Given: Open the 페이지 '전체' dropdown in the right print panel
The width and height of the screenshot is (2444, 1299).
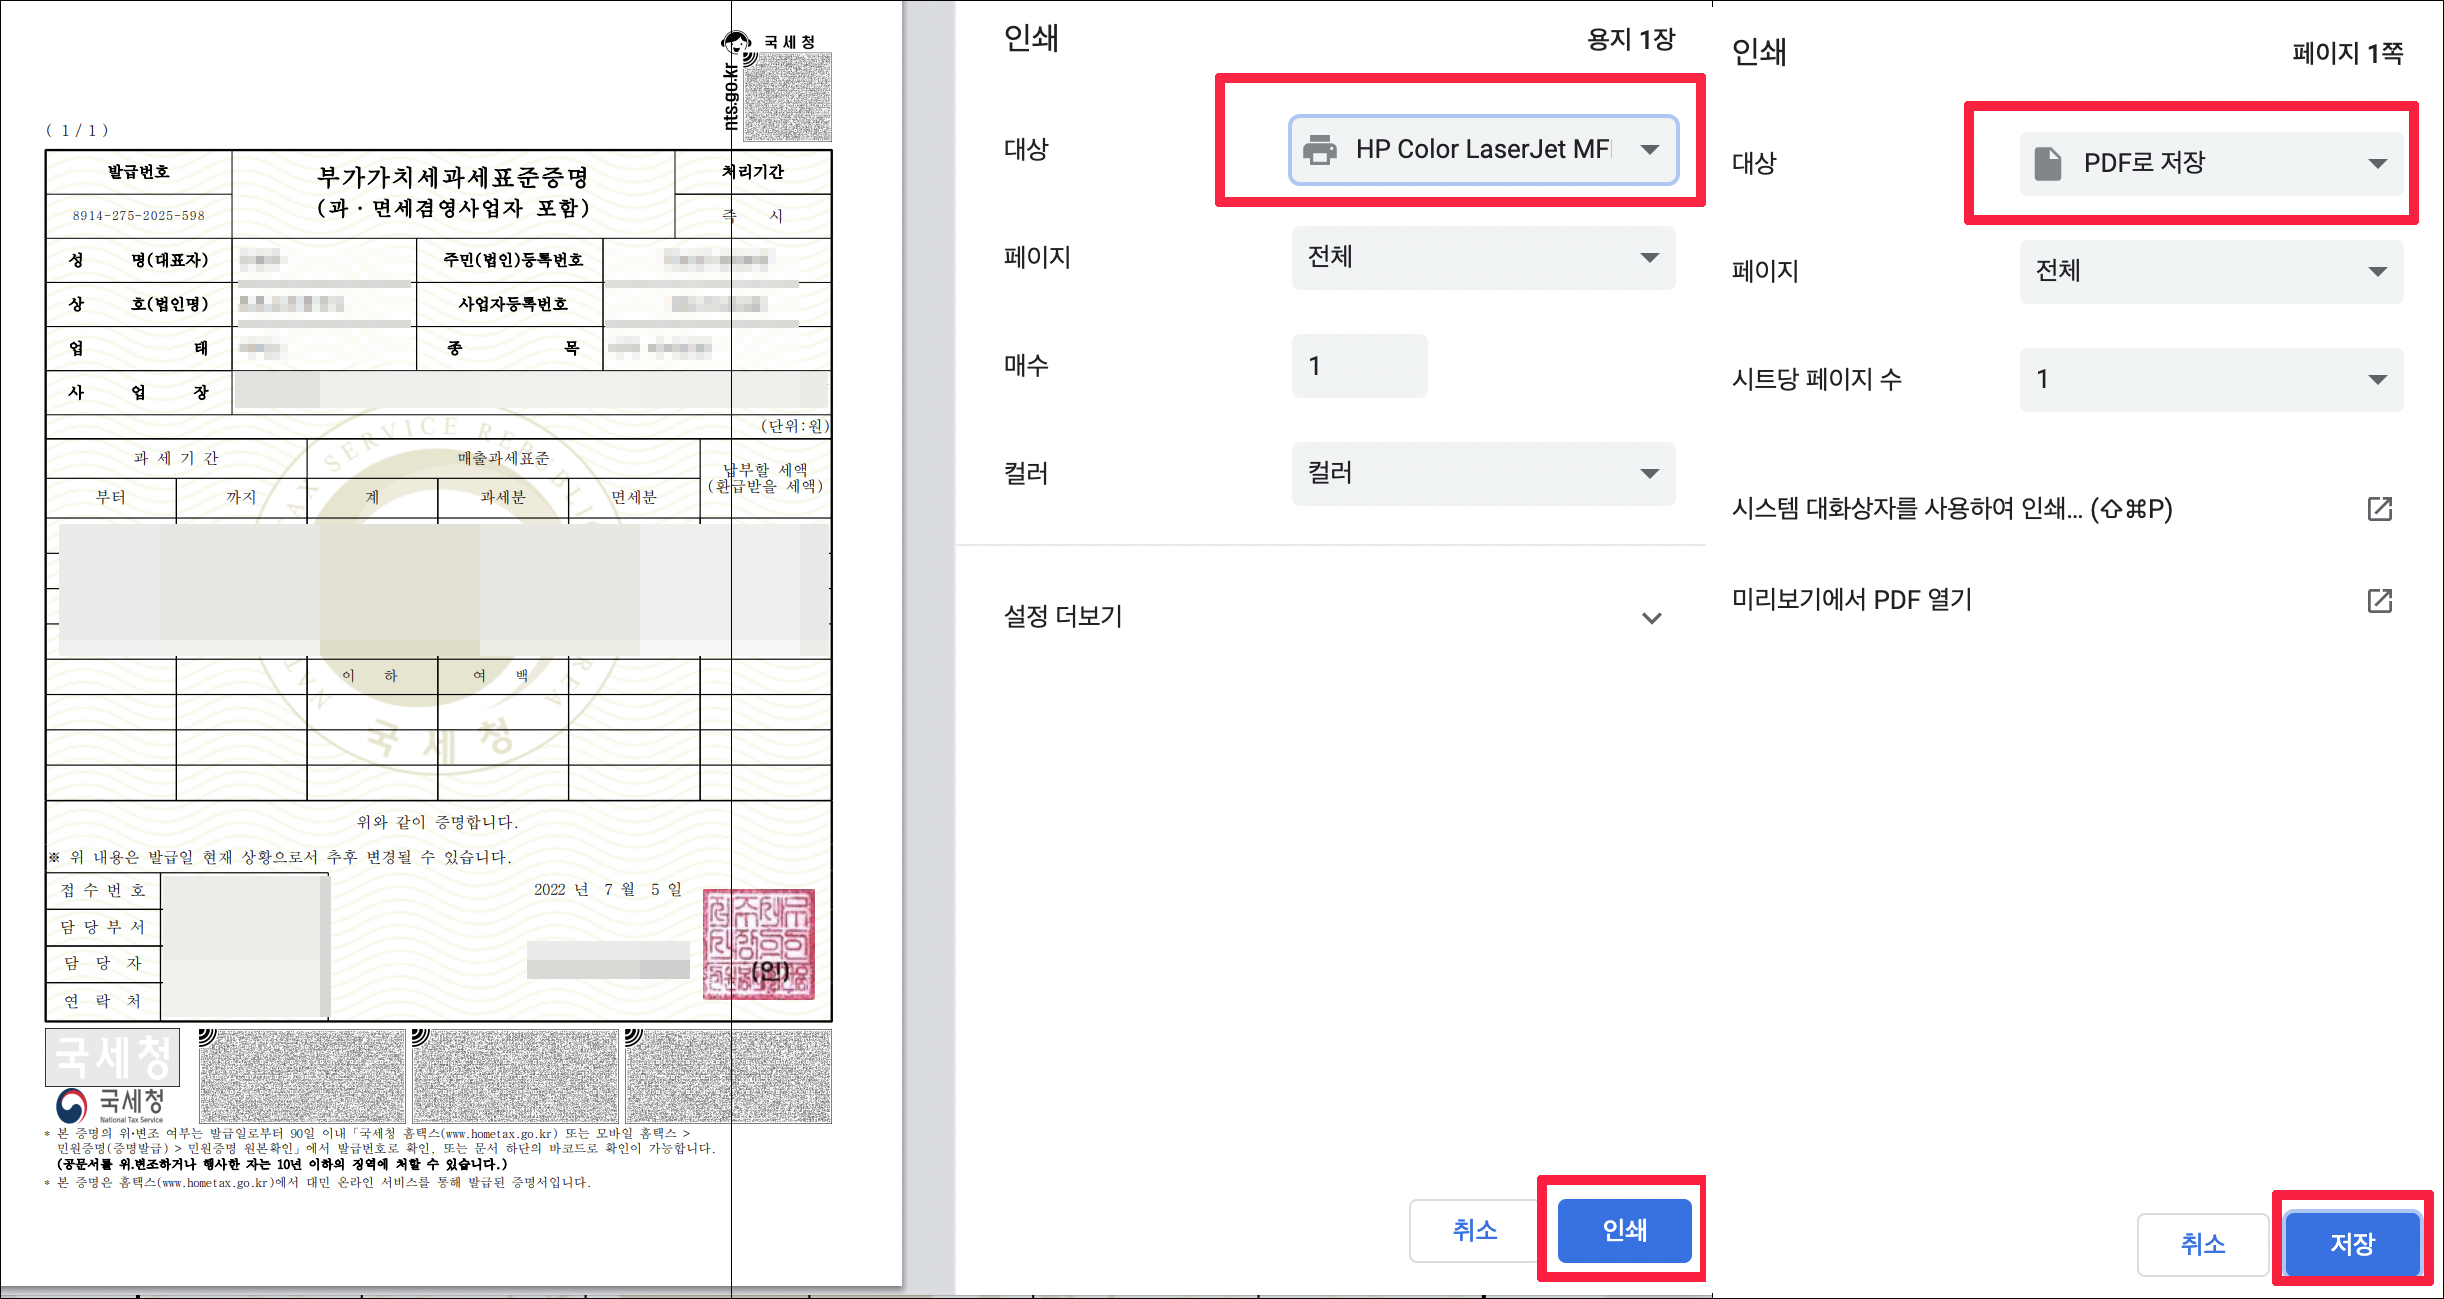Looking at the screenshot, I should [x=2211, y=271].
